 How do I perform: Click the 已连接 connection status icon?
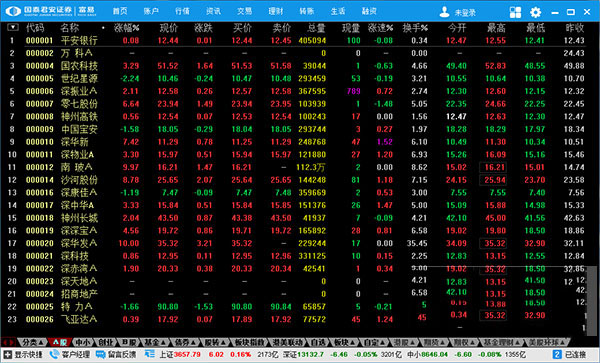coord(557,354)
